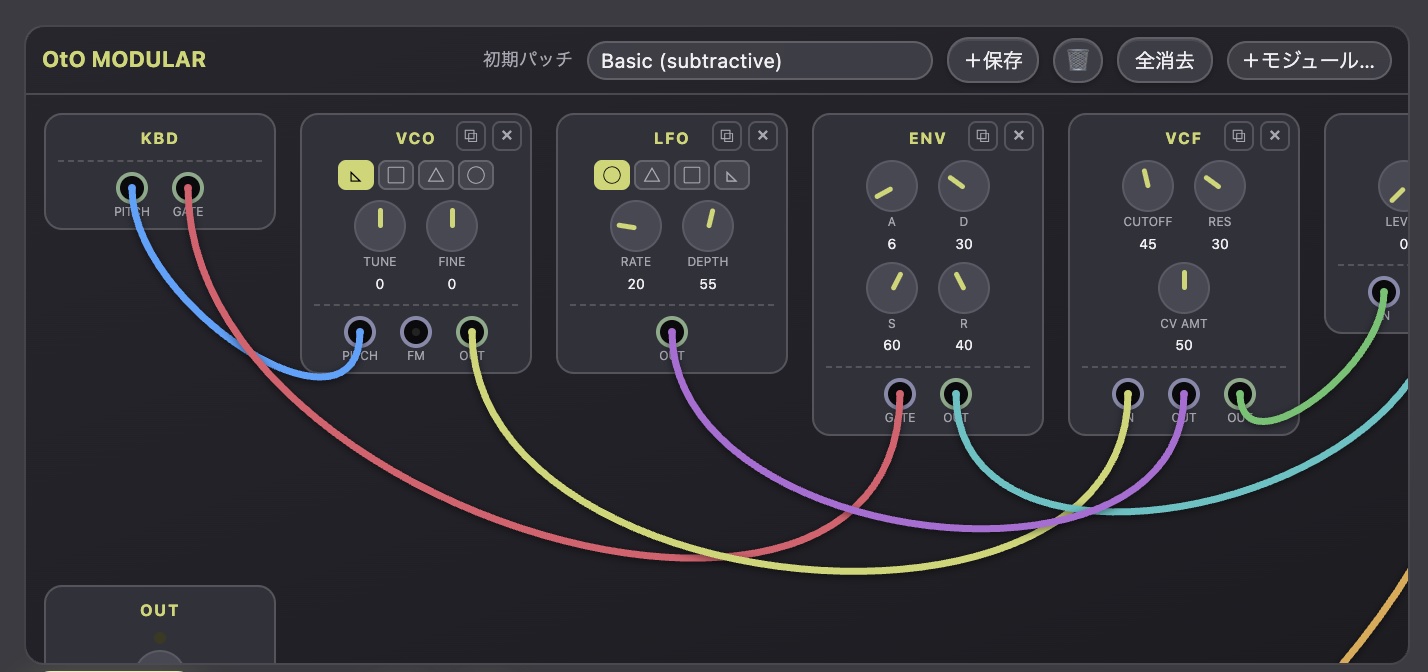Click the ENV release (R) knob
The width and height of the screenshot is (1428, 672).
click(964, 288)
